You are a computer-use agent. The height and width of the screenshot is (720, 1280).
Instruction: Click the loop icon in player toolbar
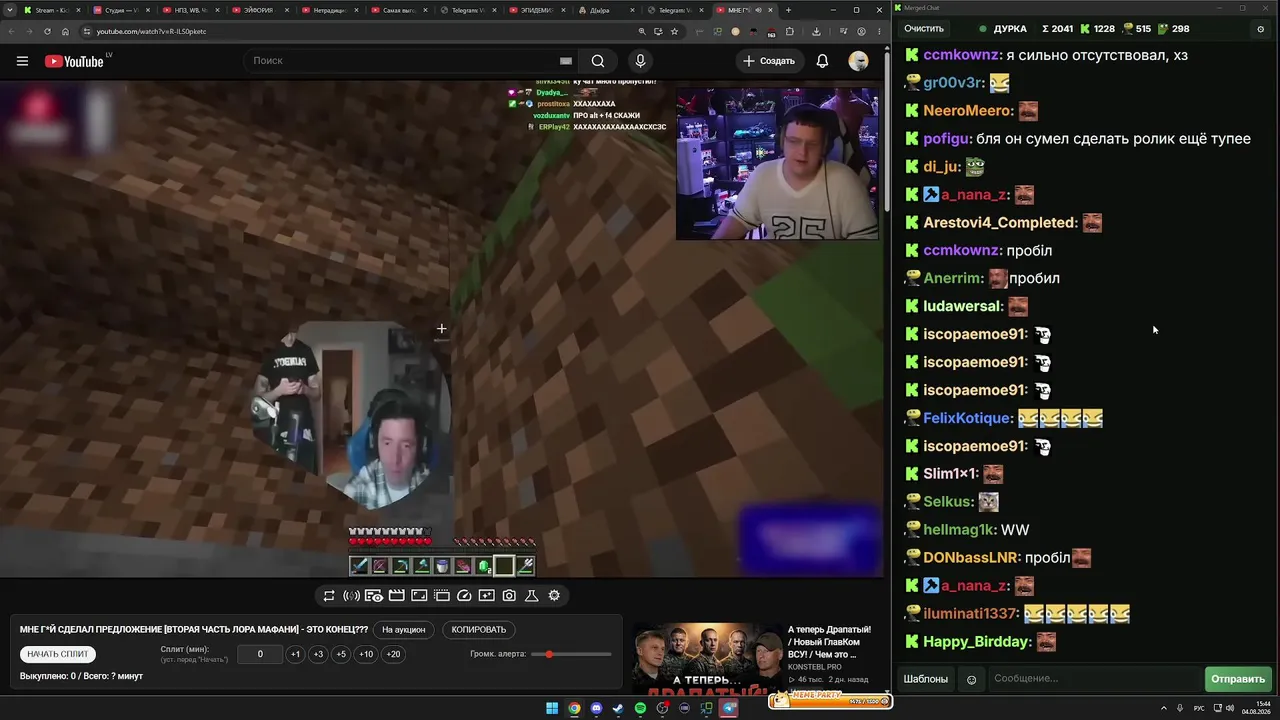pos(329,596)
